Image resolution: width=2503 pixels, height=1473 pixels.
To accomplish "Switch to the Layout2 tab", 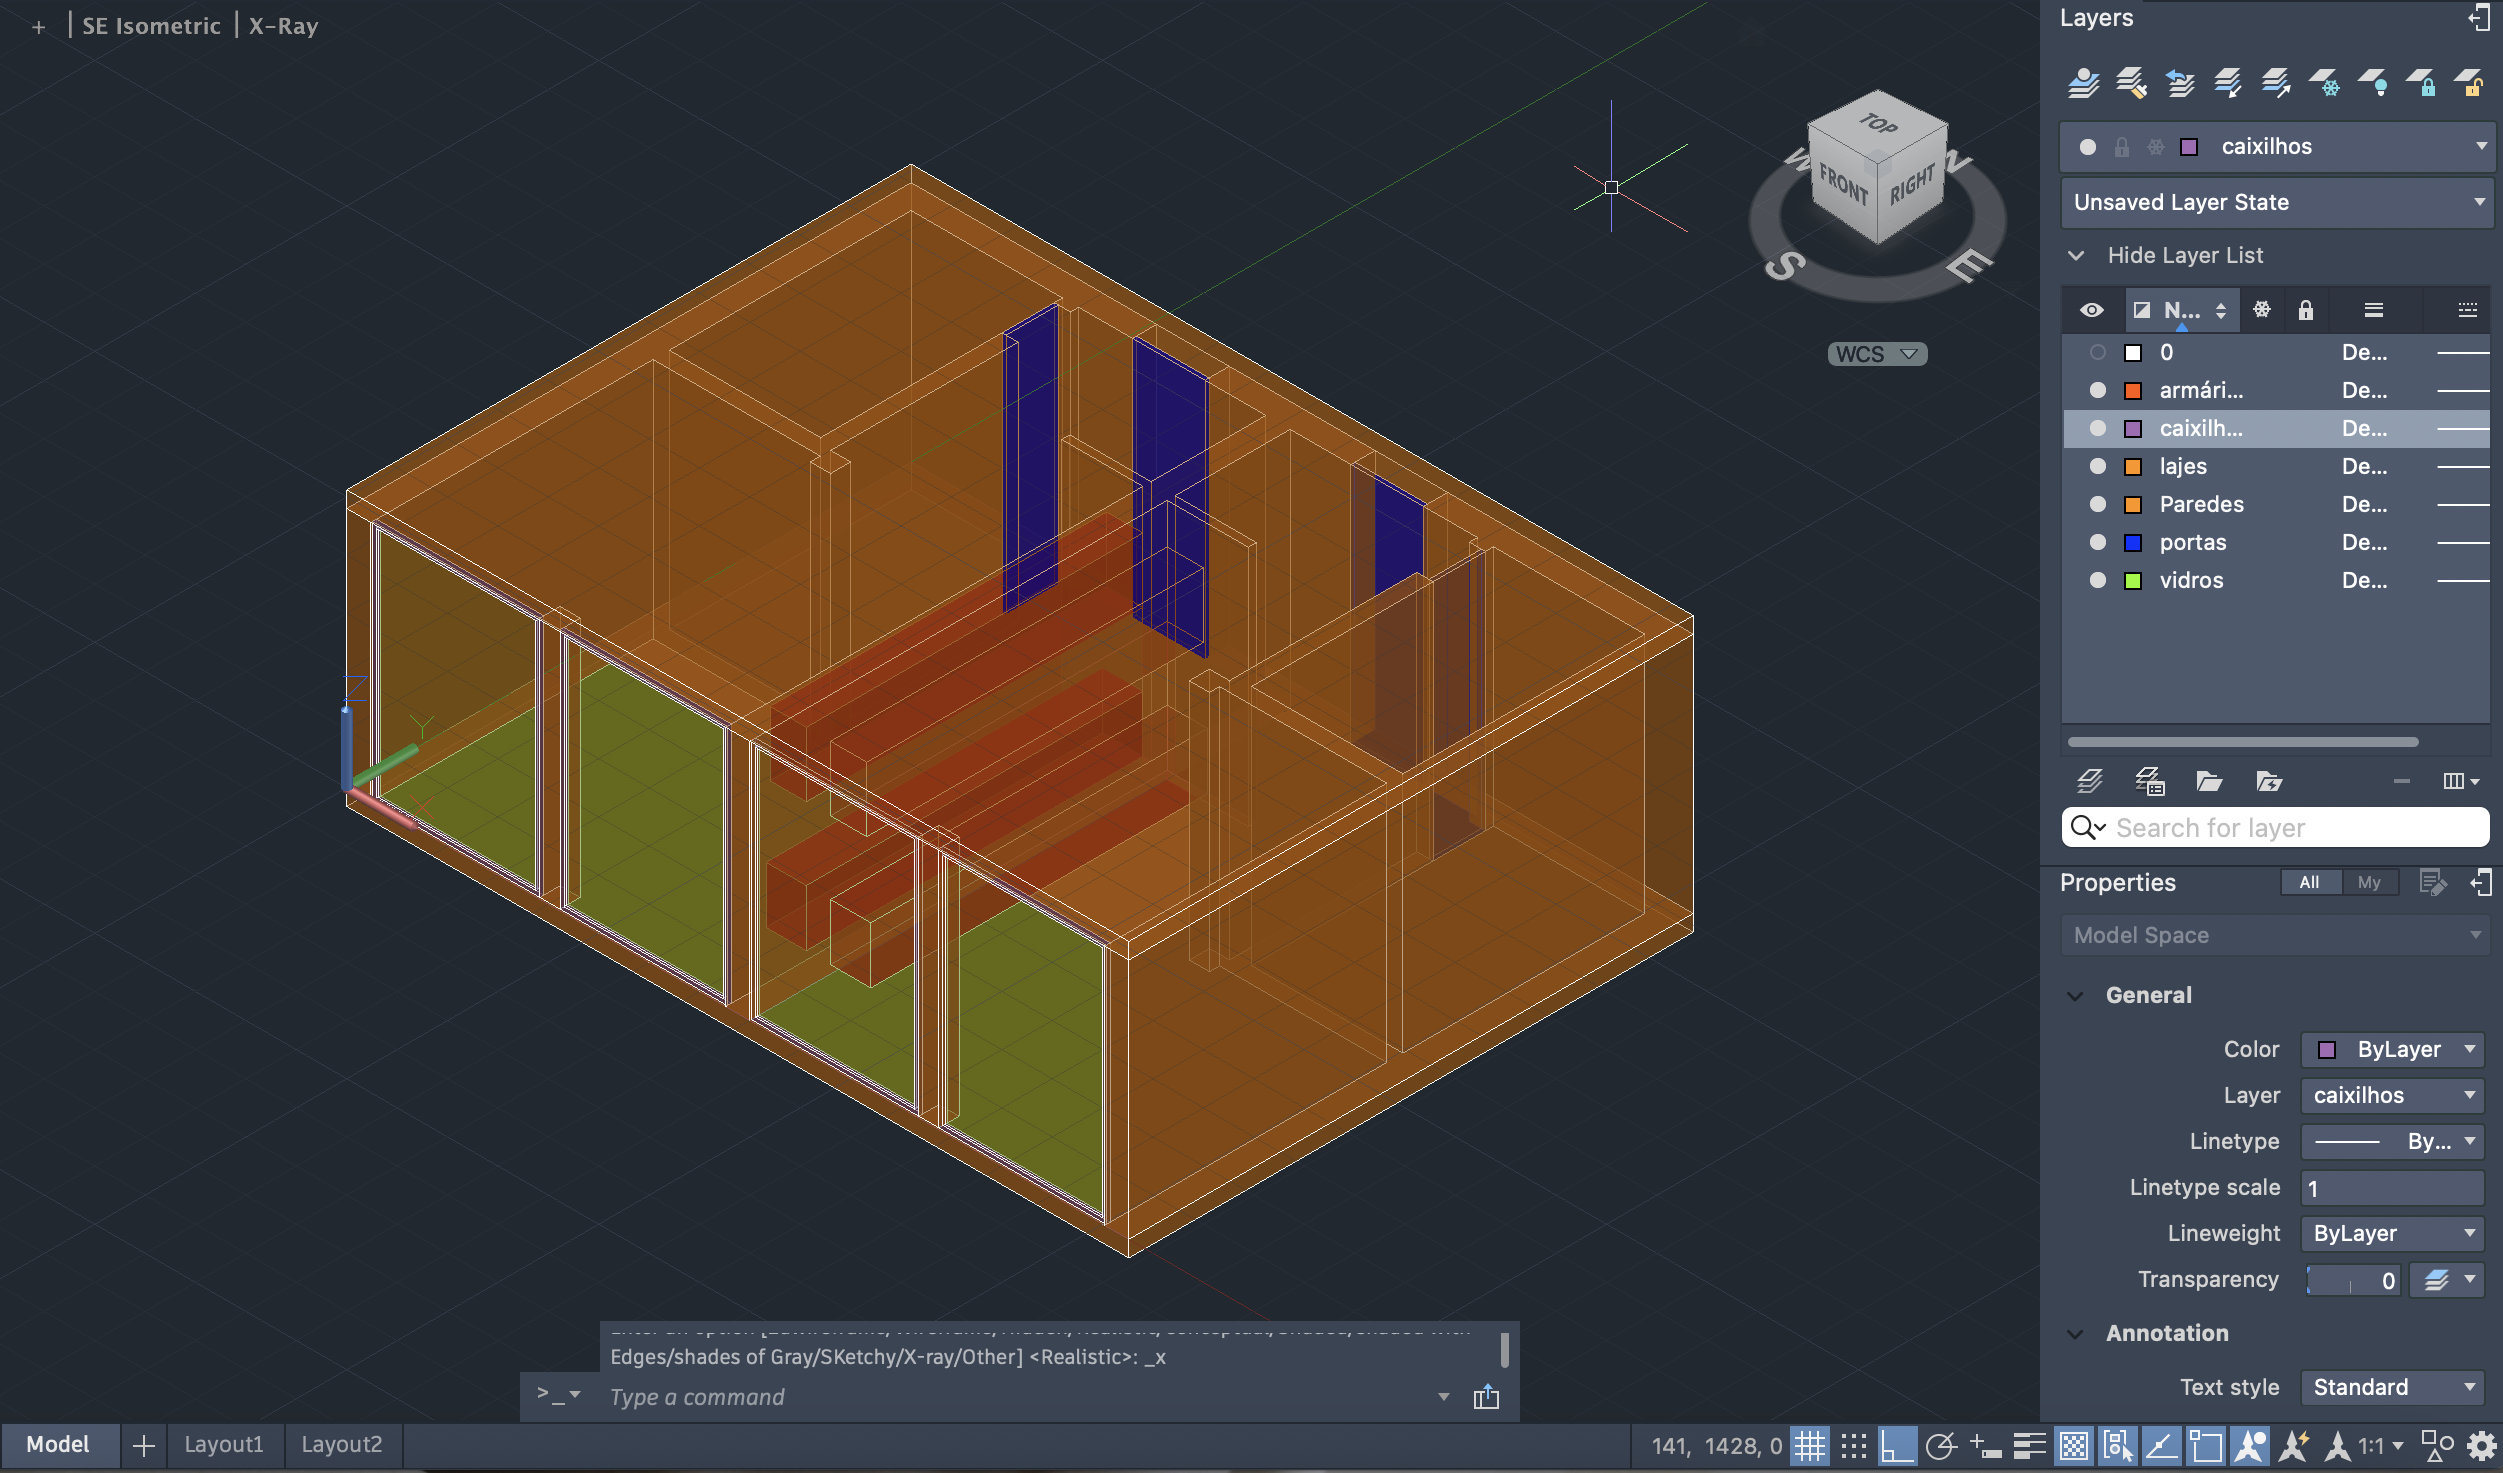I will coord(341,1444).
